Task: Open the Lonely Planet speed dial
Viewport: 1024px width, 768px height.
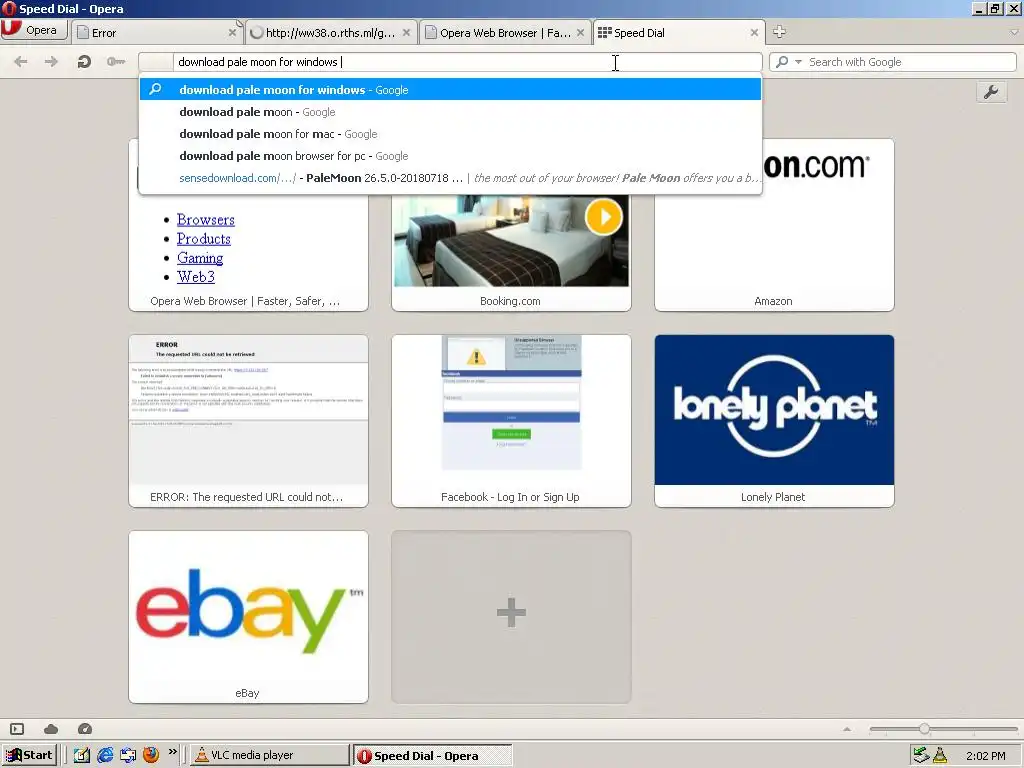Action: (774, 421)
